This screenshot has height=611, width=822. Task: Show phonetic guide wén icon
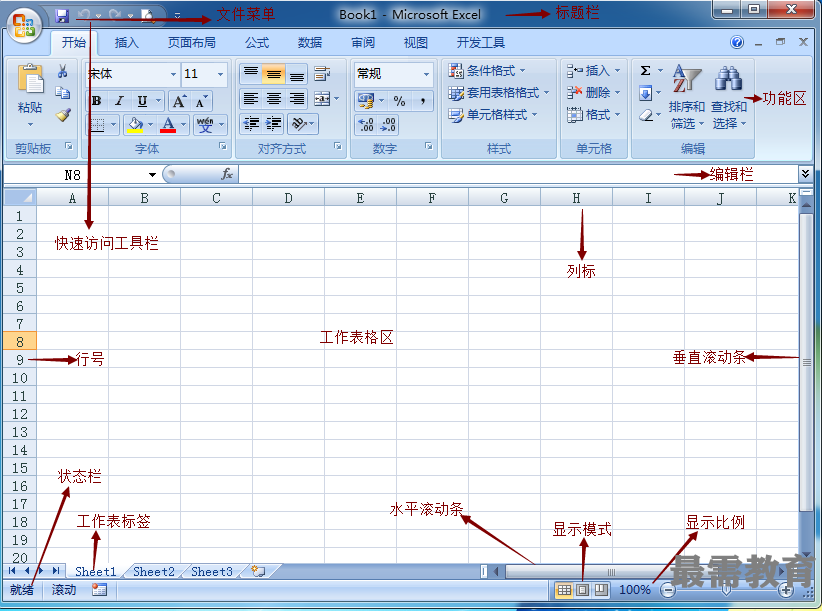point(205,125)
